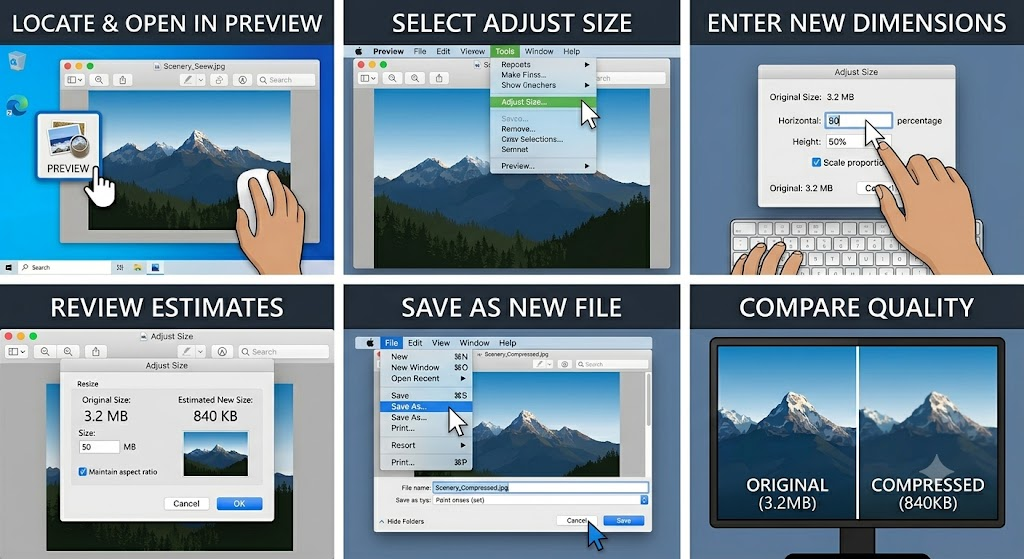The width and height of the screenshot is (1024, 559).
Task: Click Cancel in the Review Estimates Adjust Size dialog
Action: coord(186,503)
